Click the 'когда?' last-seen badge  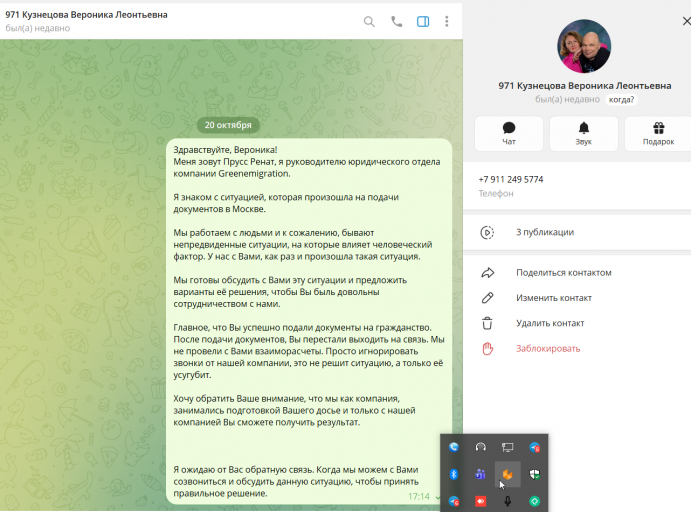coord(621,100)
